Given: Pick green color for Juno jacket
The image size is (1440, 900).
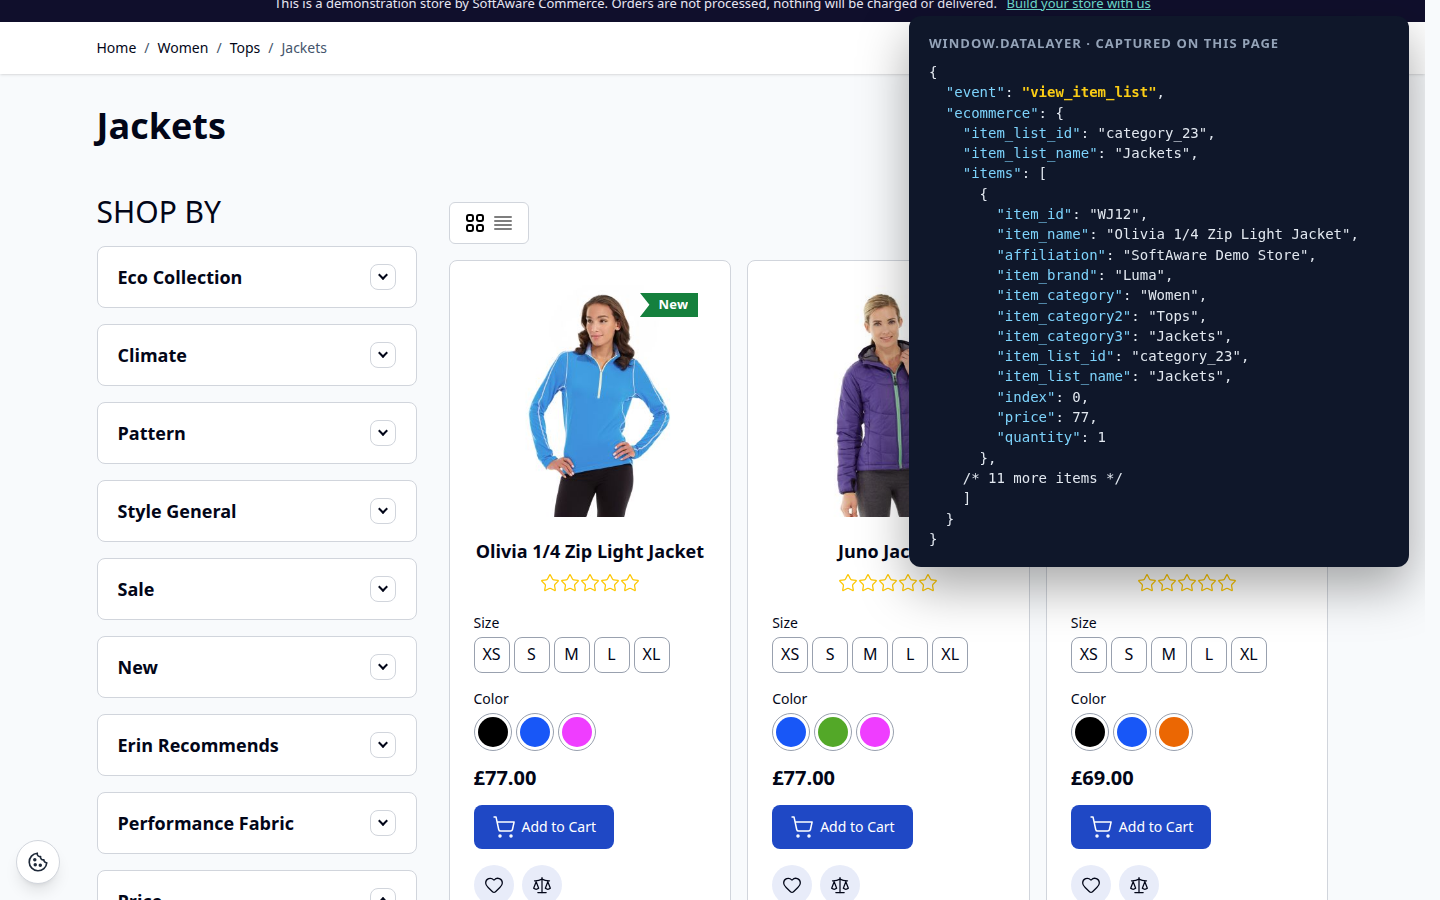Looking at the screenshot, I should pyautogui.click(x=833, y=732).
